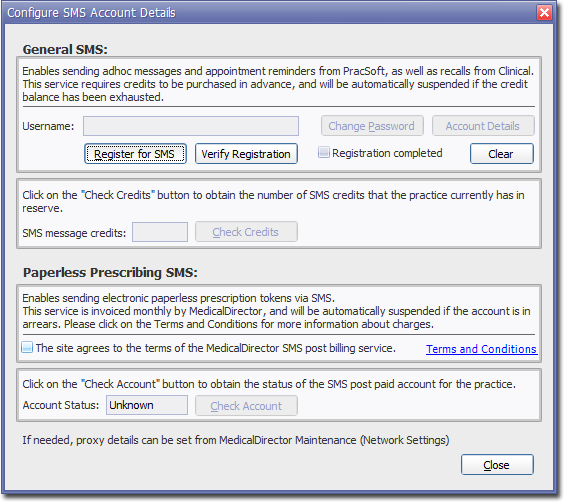This screenshot has width=565, height=503.
Task: Click the Paperless Prescribing SMS heading
Action: pos(110,272)
